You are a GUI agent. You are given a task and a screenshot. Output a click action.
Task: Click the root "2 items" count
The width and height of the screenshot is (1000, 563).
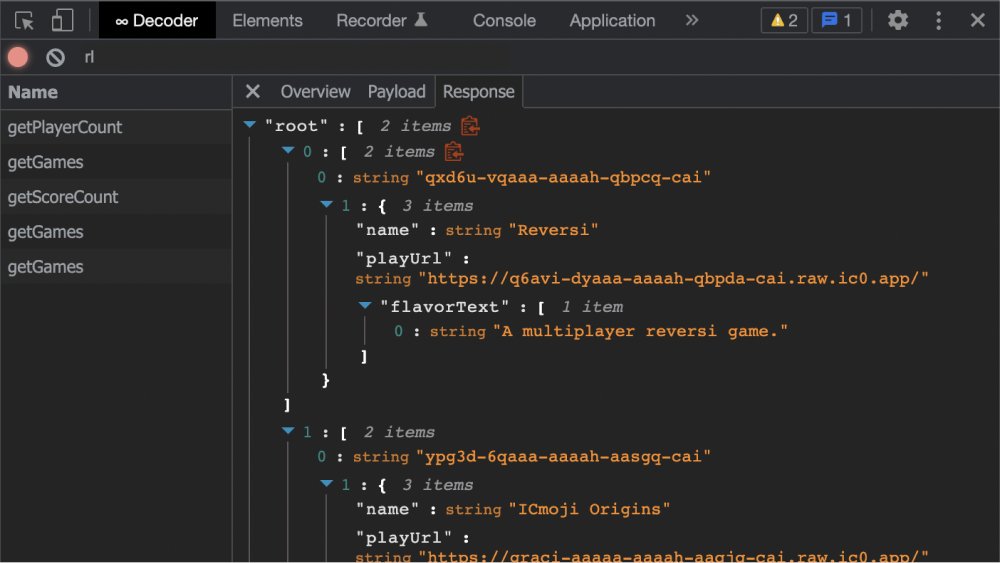coord(416,126)
